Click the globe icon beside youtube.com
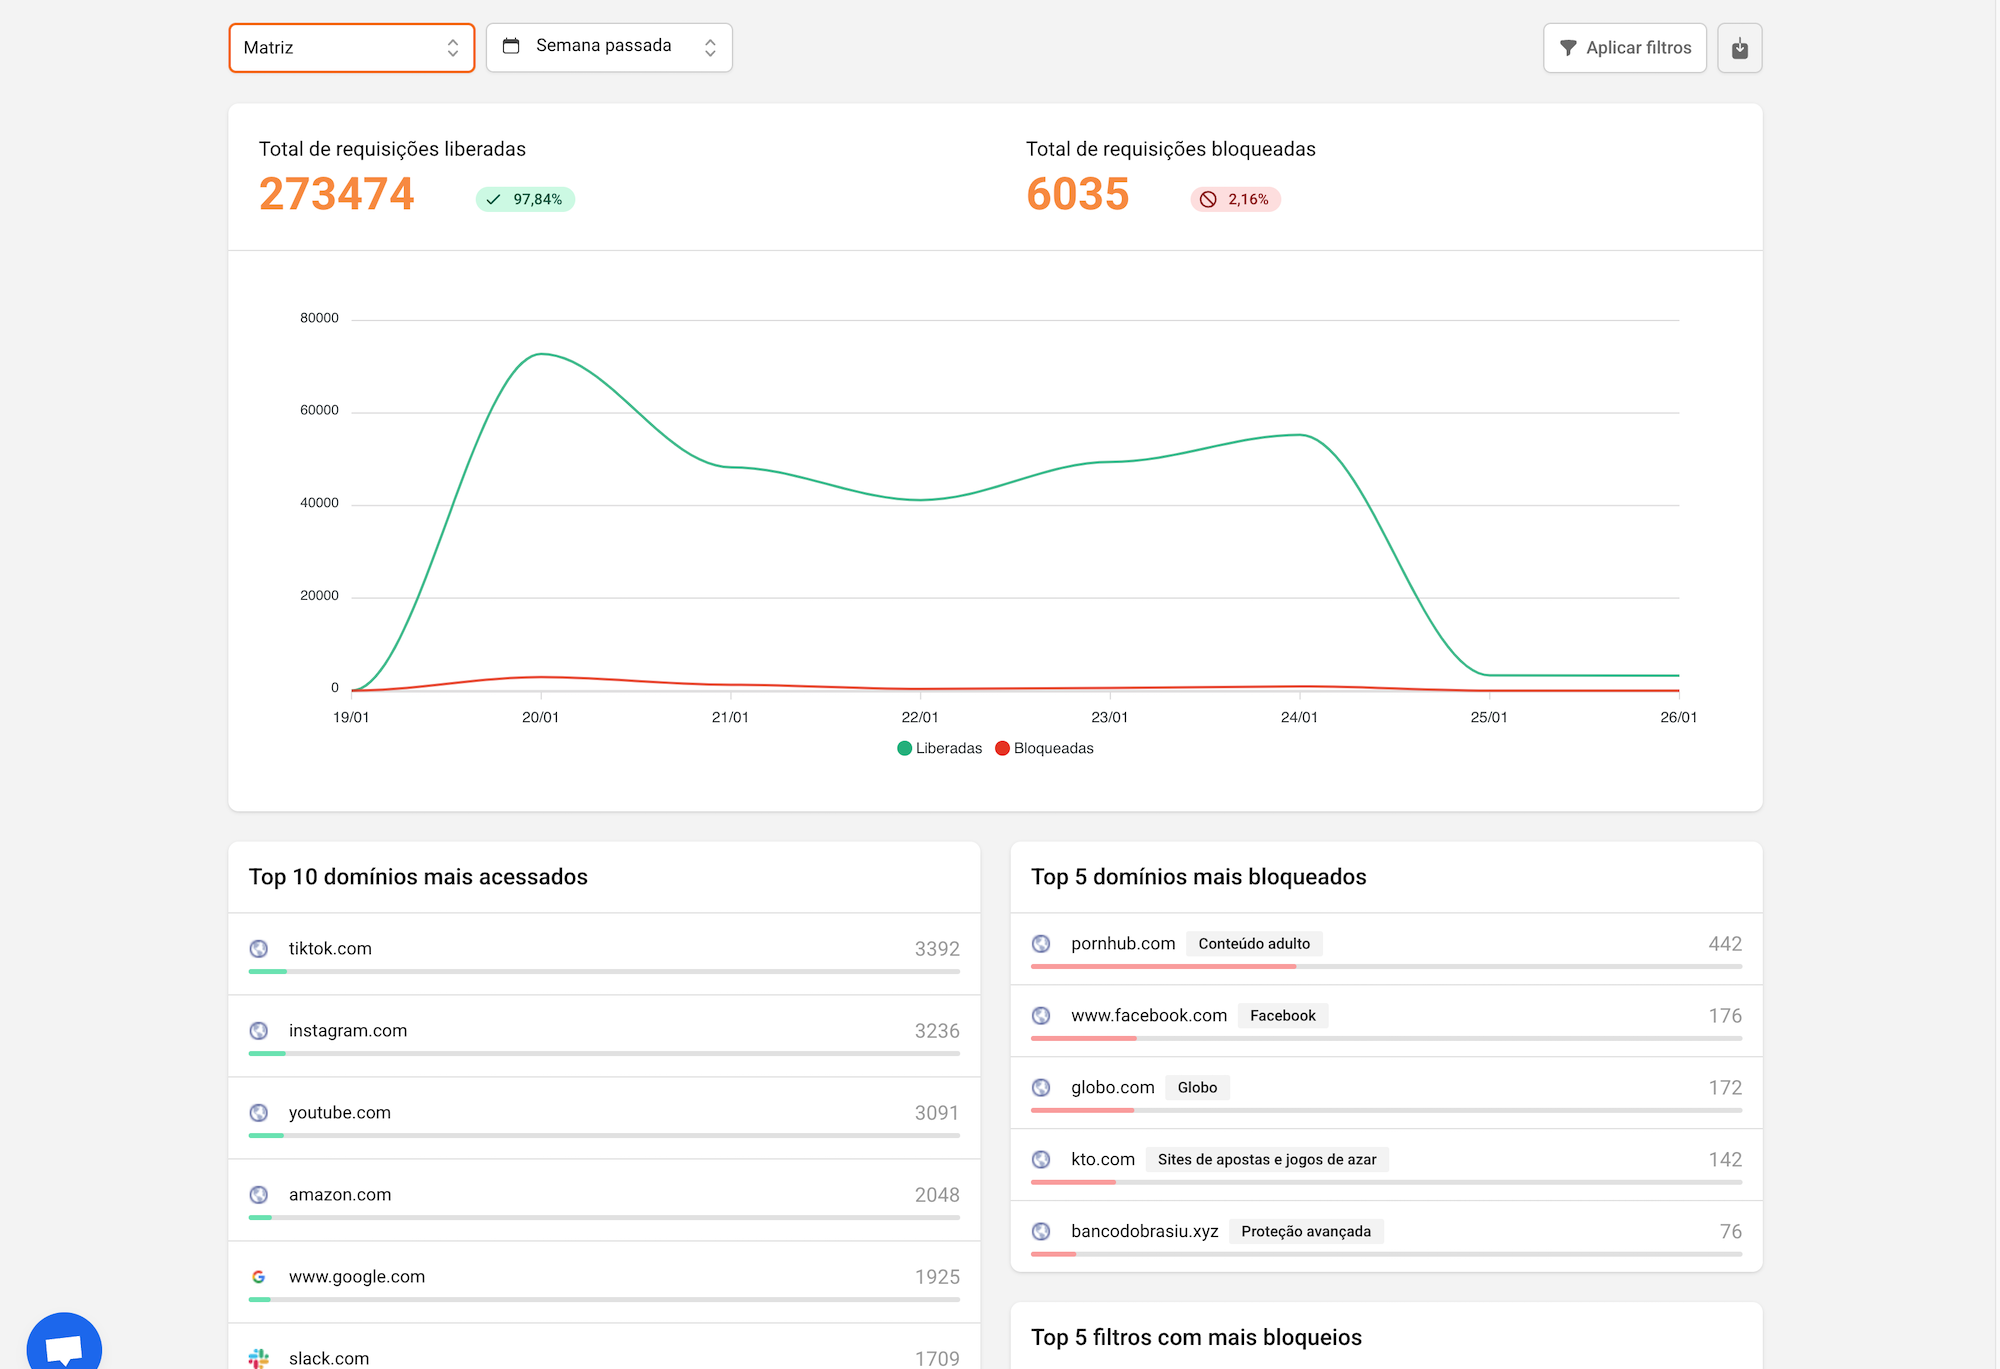The image size is (2000, 1369). coord(259,1112)
